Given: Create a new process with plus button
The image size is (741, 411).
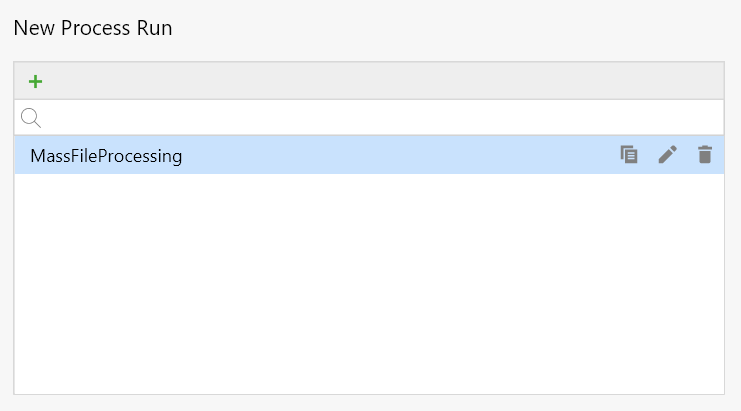Looking at the screenshot, I should pos(36,81).
